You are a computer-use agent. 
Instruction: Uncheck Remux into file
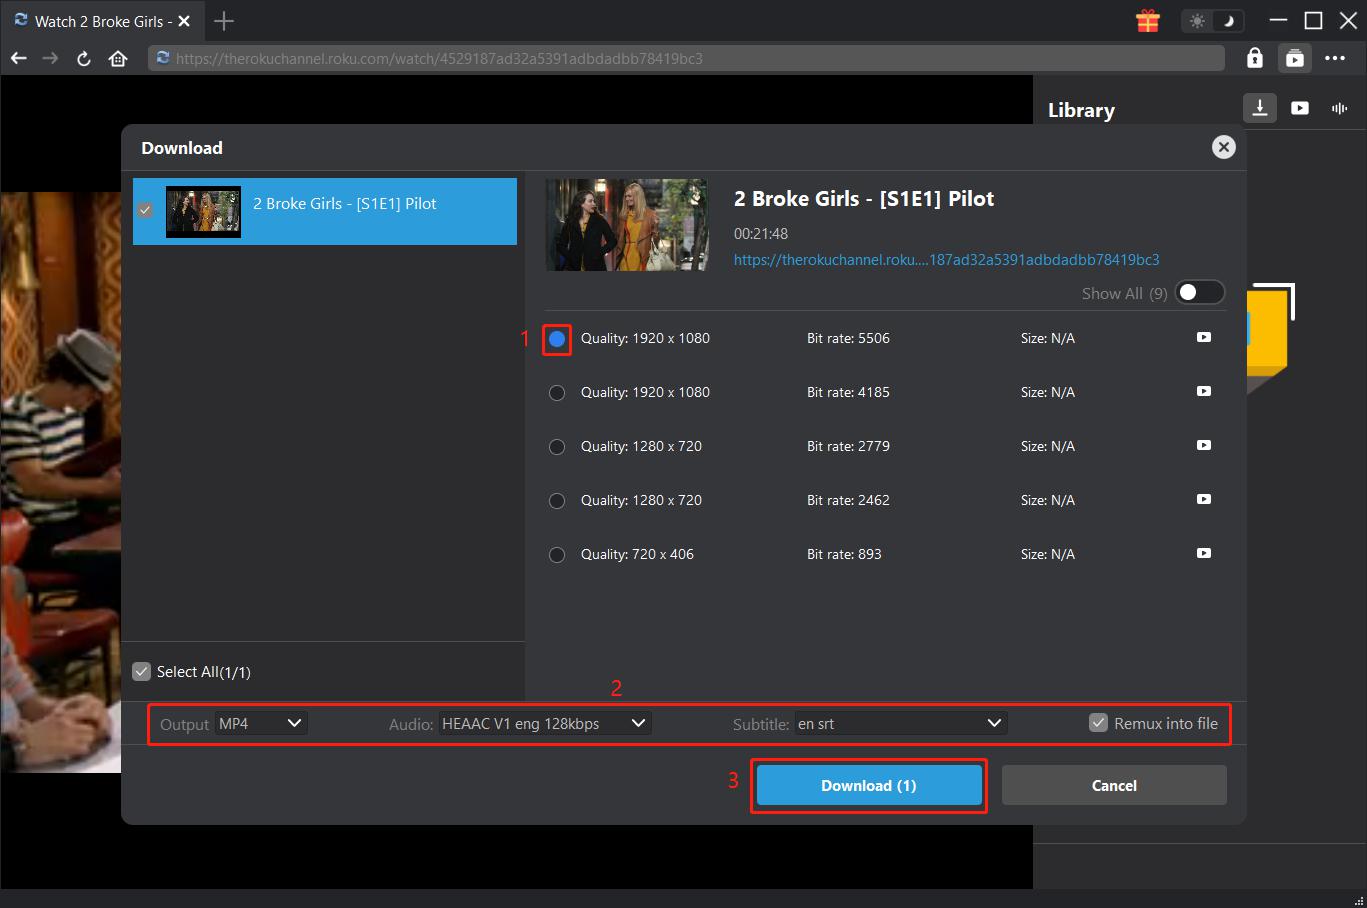click(x=1100, y=722)
